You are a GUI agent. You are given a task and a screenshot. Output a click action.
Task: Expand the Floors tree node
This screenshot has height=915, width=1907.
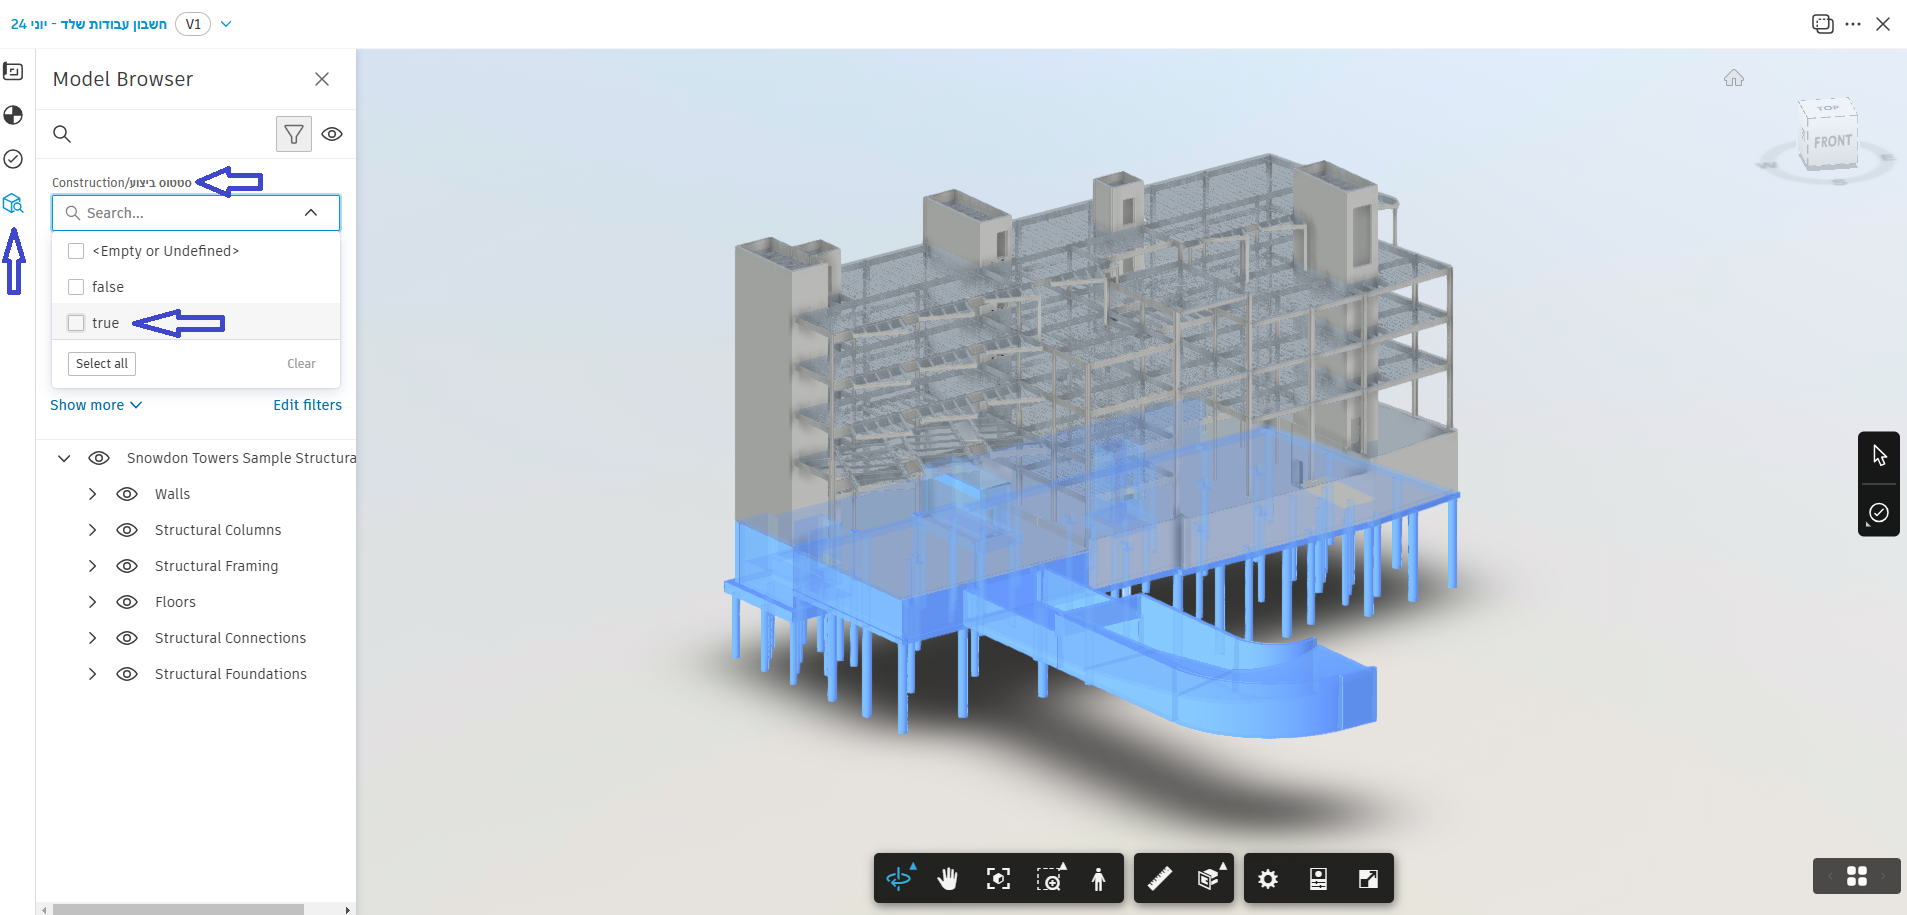[x=92, y=602]
